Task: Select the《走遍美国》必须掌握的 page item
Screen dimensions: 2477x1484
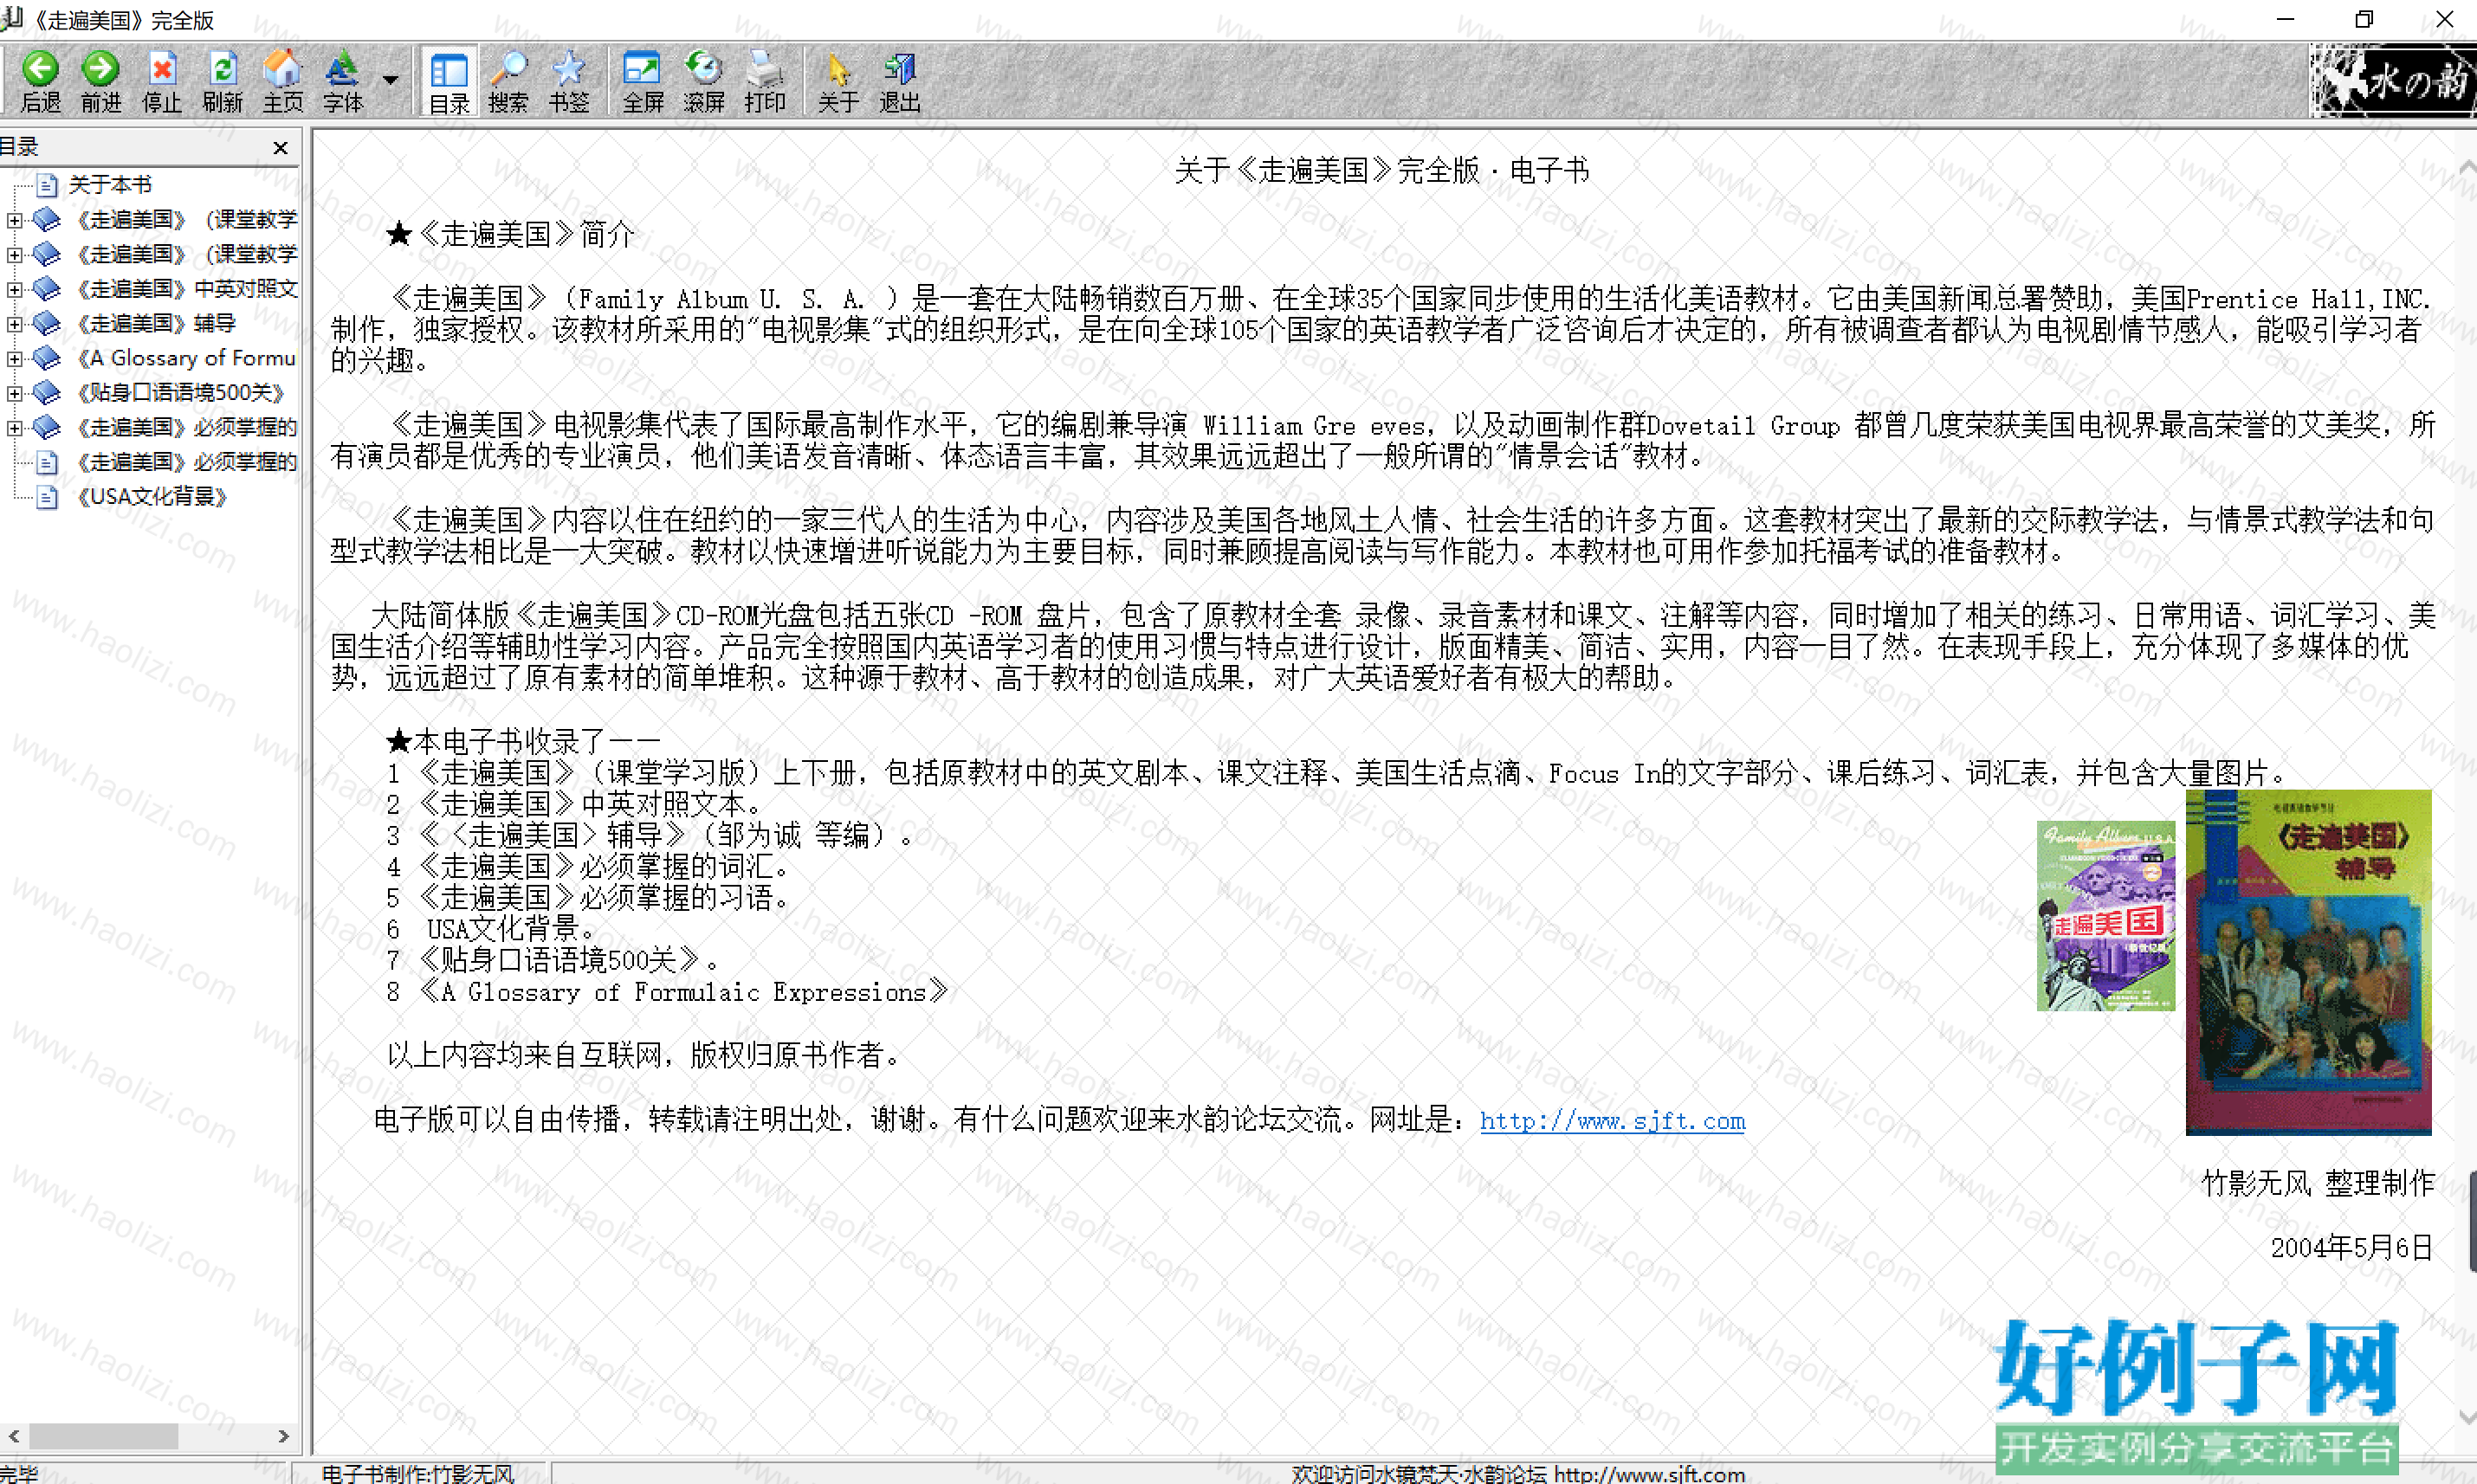Action: (187, 462)
